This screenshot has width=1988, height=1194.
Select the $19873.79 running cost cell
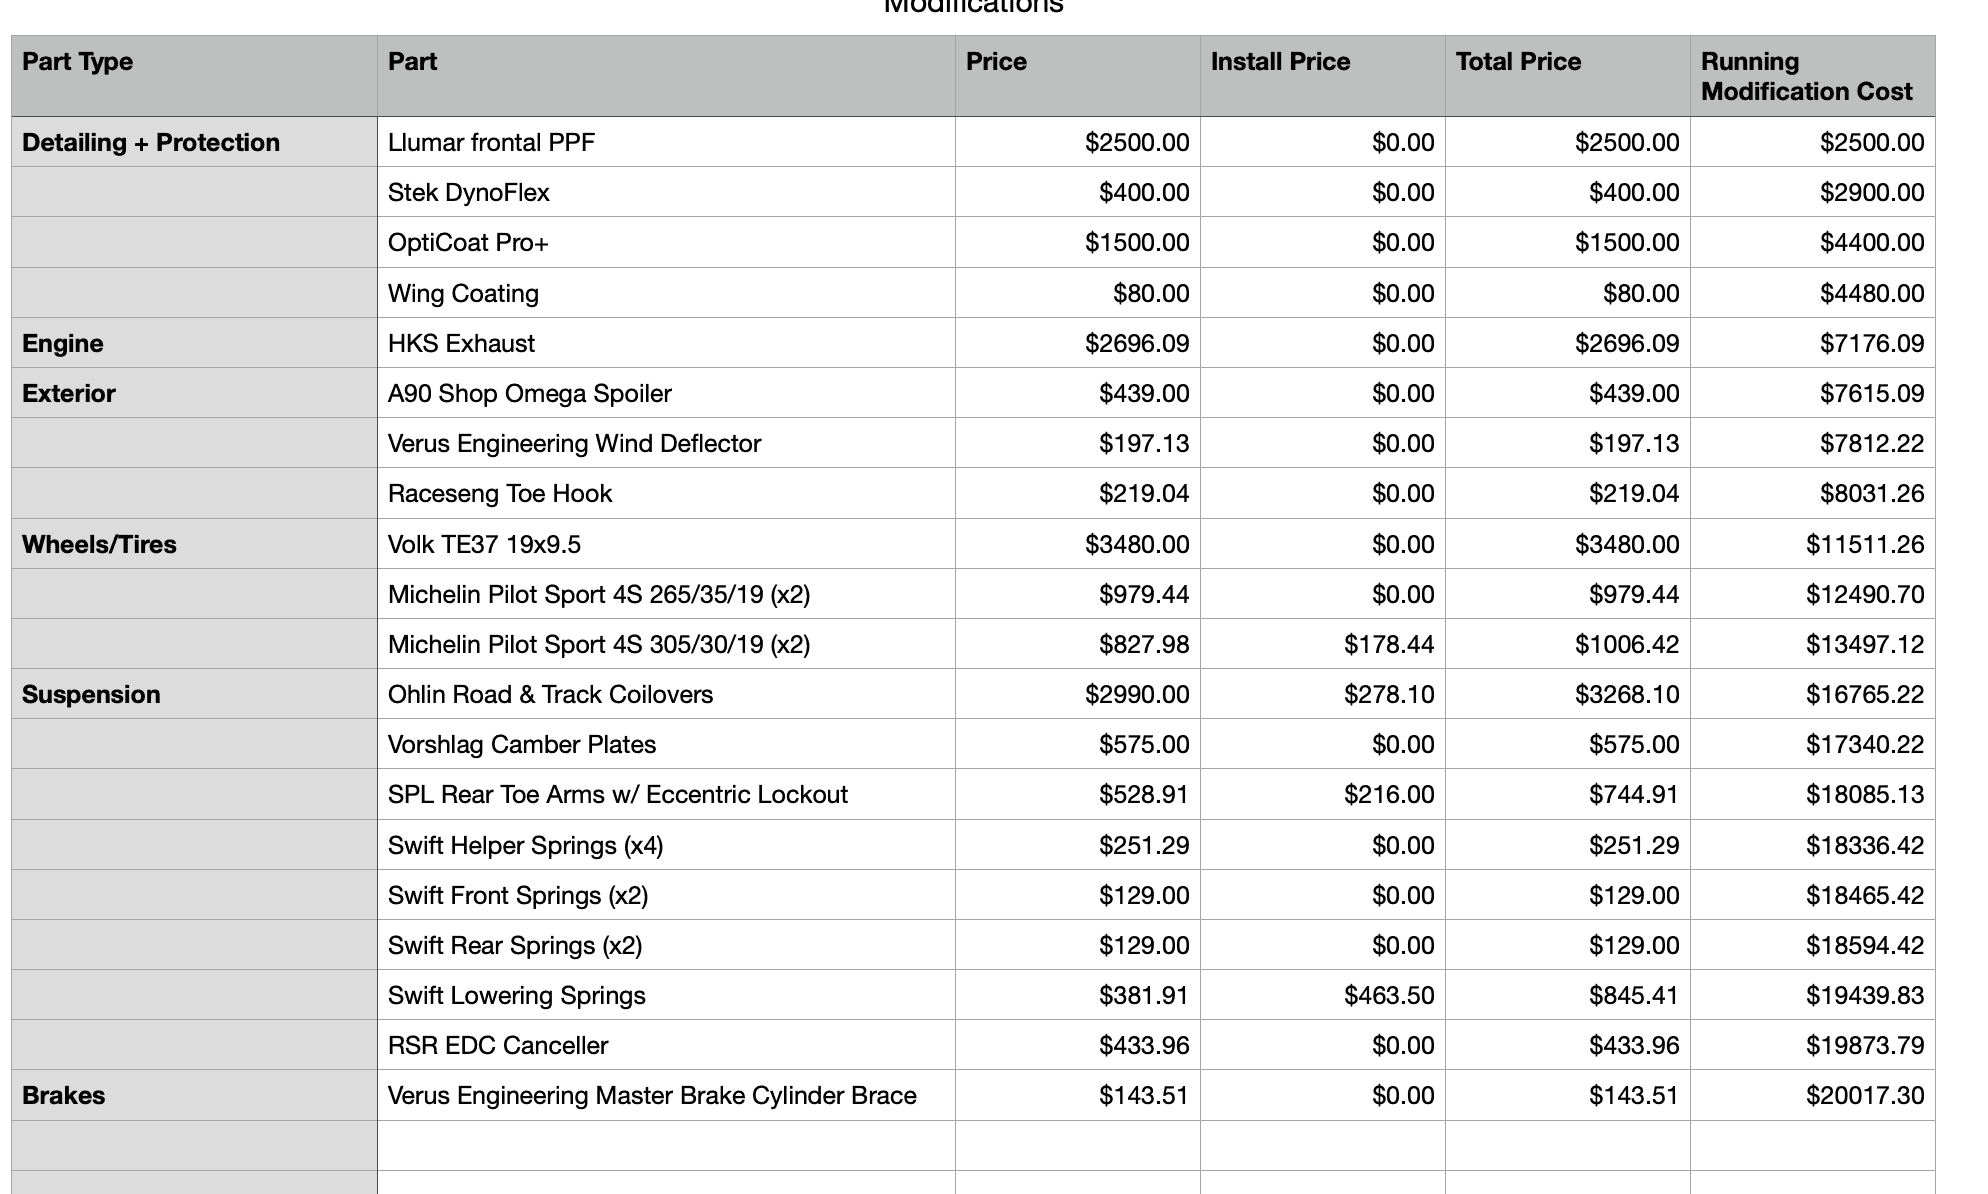click(1812, 1045)
